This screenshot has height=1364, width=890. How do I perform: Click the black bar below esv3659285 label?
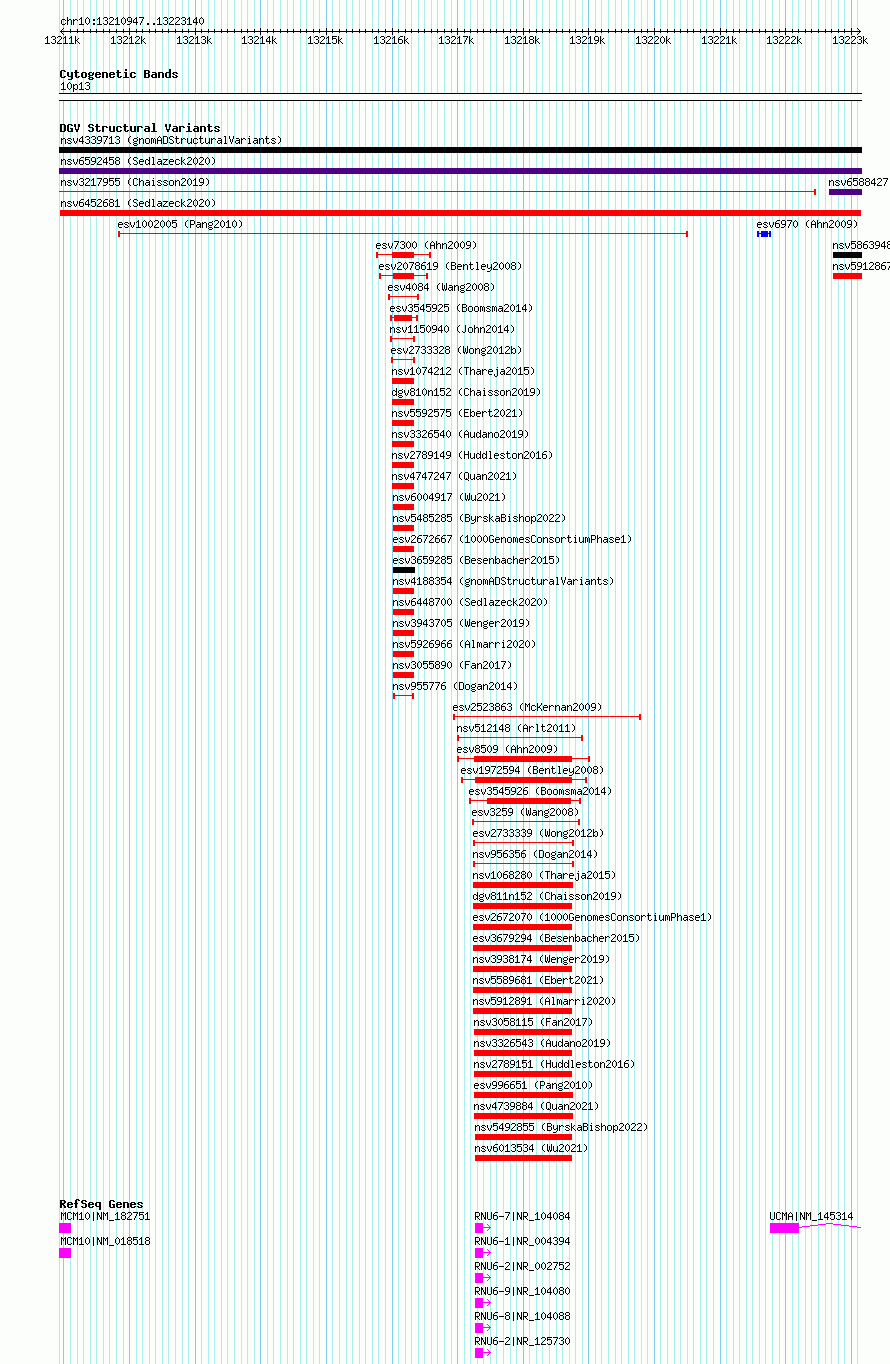point(403,570)
